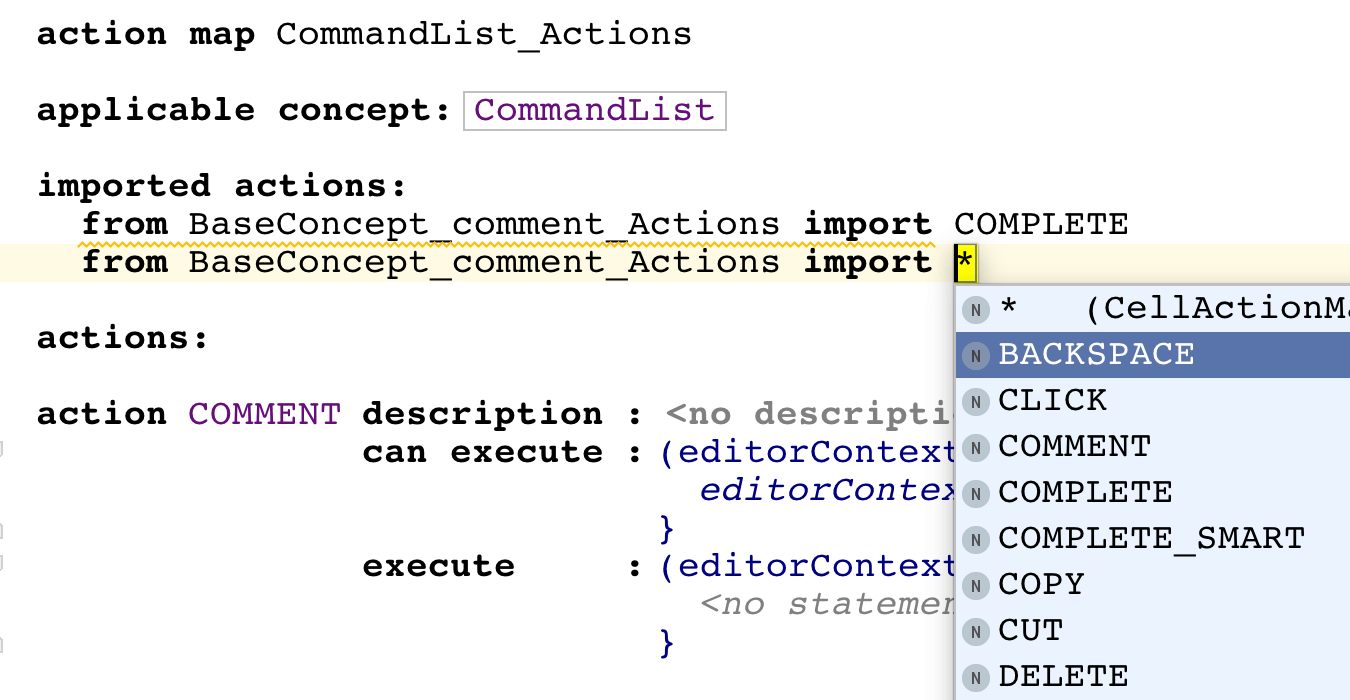Viewport: 1350px width, 700px height.
Task: Click the node icon beside CLICK
Action: (x=975, y=401)
